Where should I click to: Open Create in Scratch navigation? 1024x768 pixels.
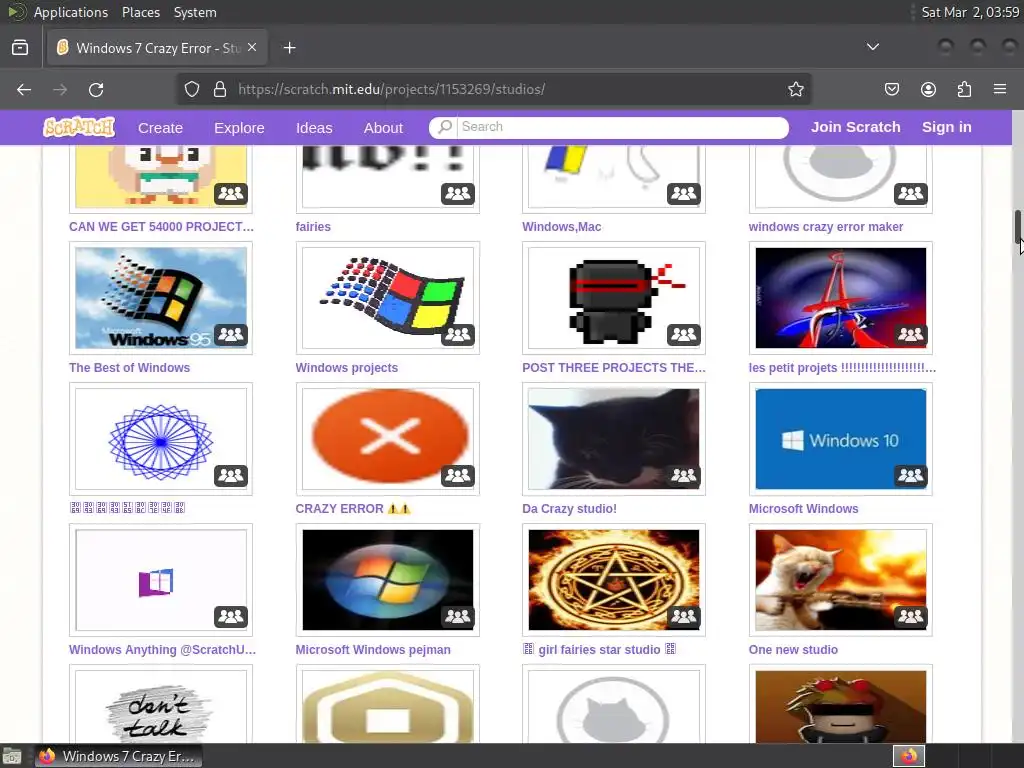[160, 127]
